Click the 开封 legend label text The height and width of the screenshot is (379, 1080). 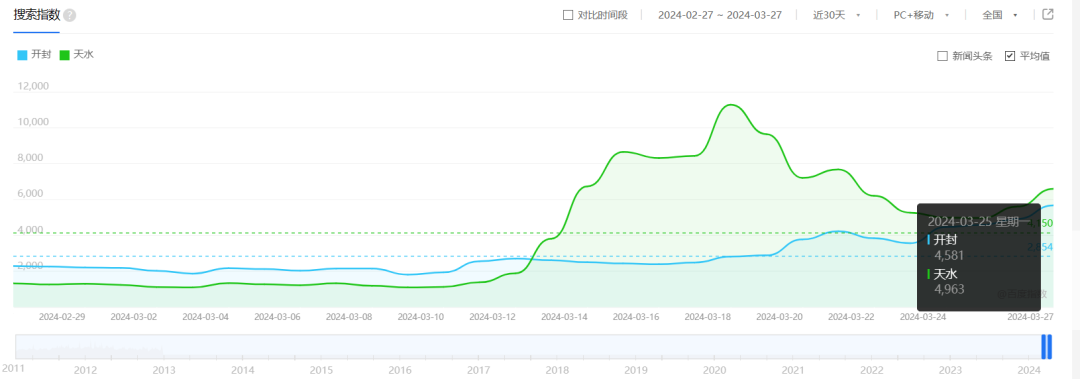click(41, 54)
